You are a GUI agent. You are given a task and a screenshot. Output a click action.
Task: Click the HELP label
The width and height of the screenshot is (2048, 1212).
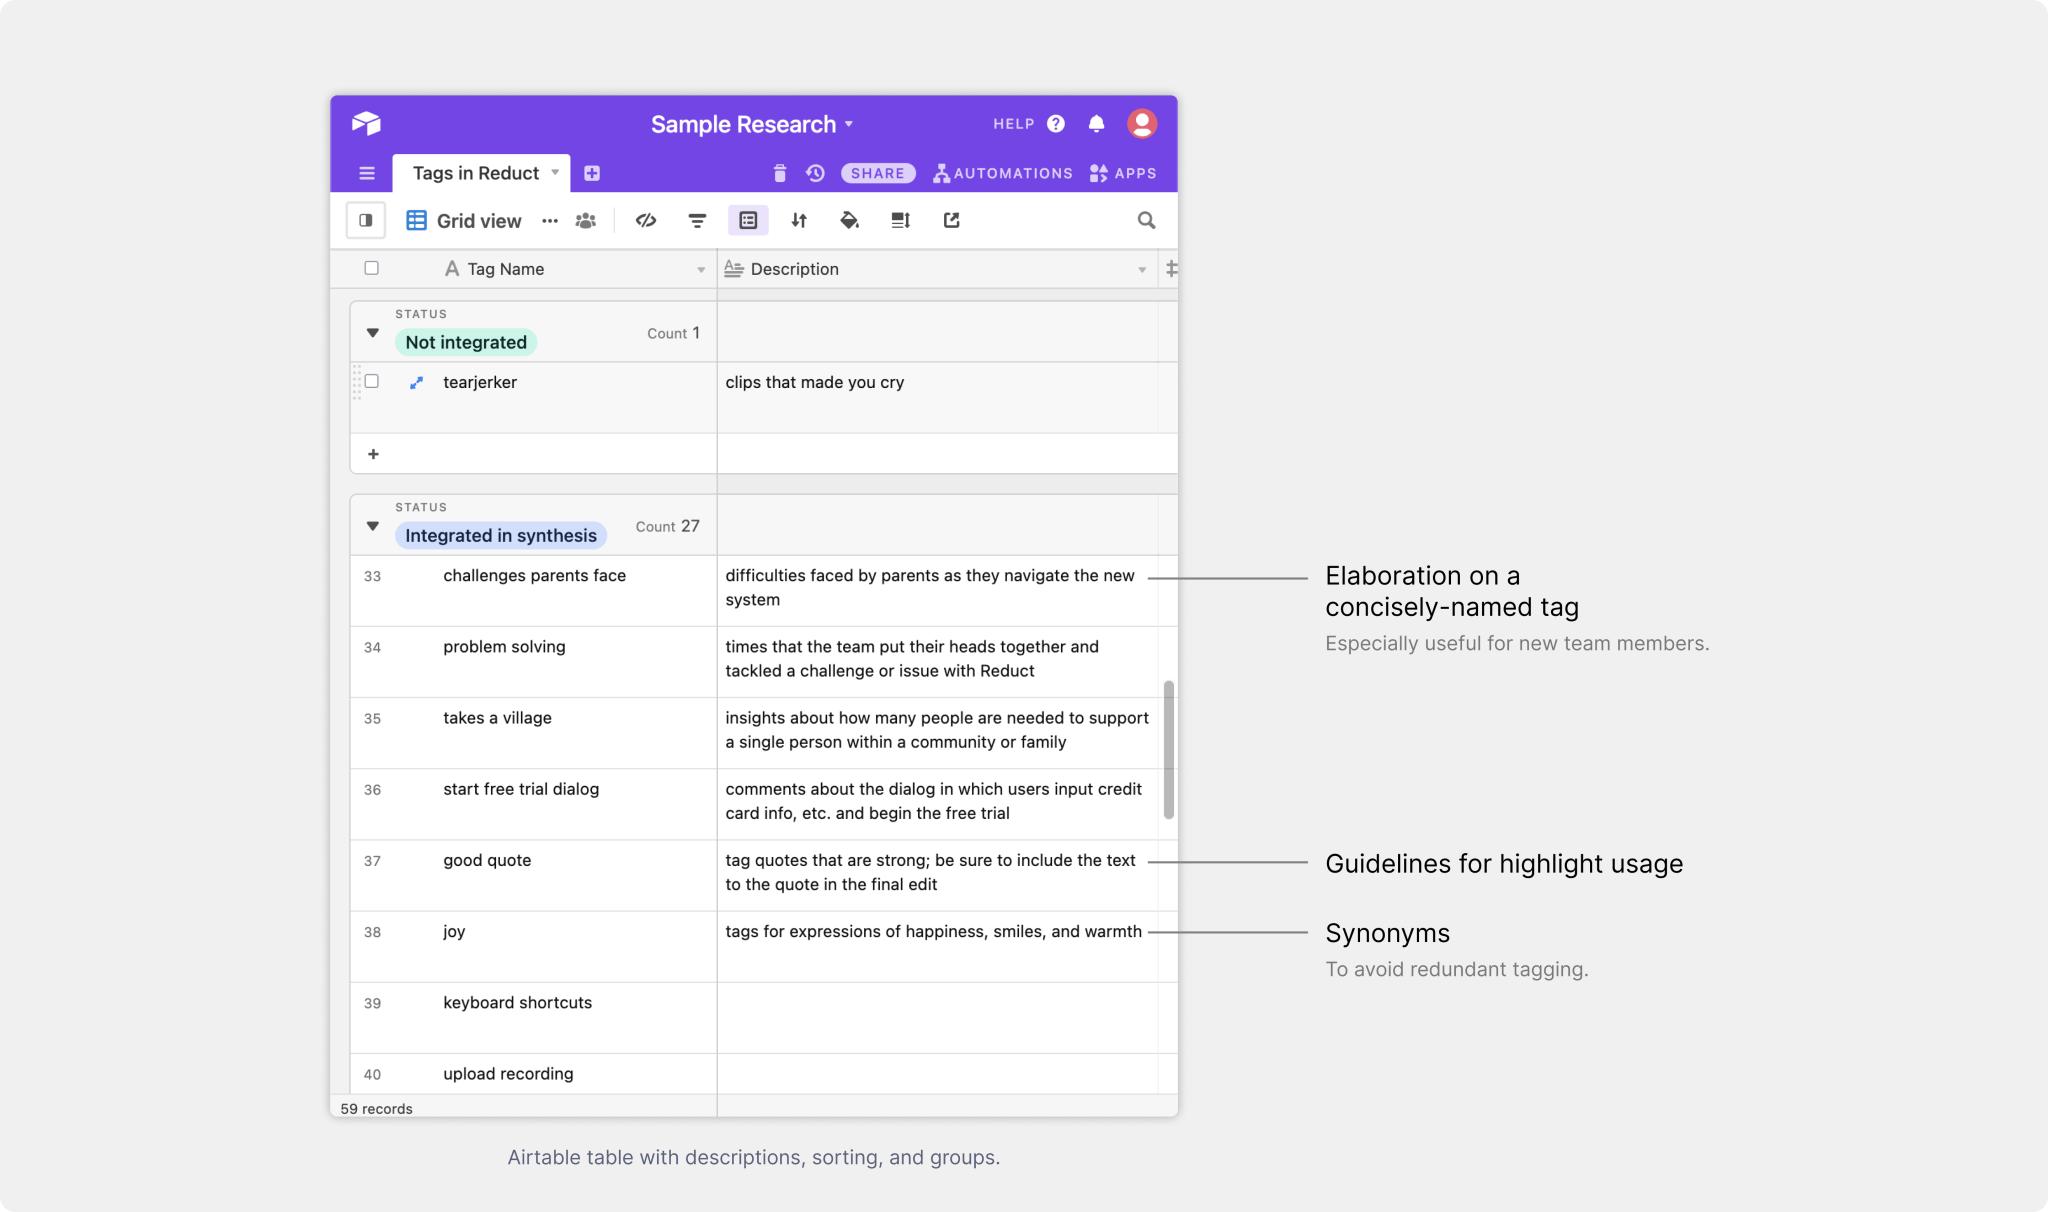coord(1013,124)
